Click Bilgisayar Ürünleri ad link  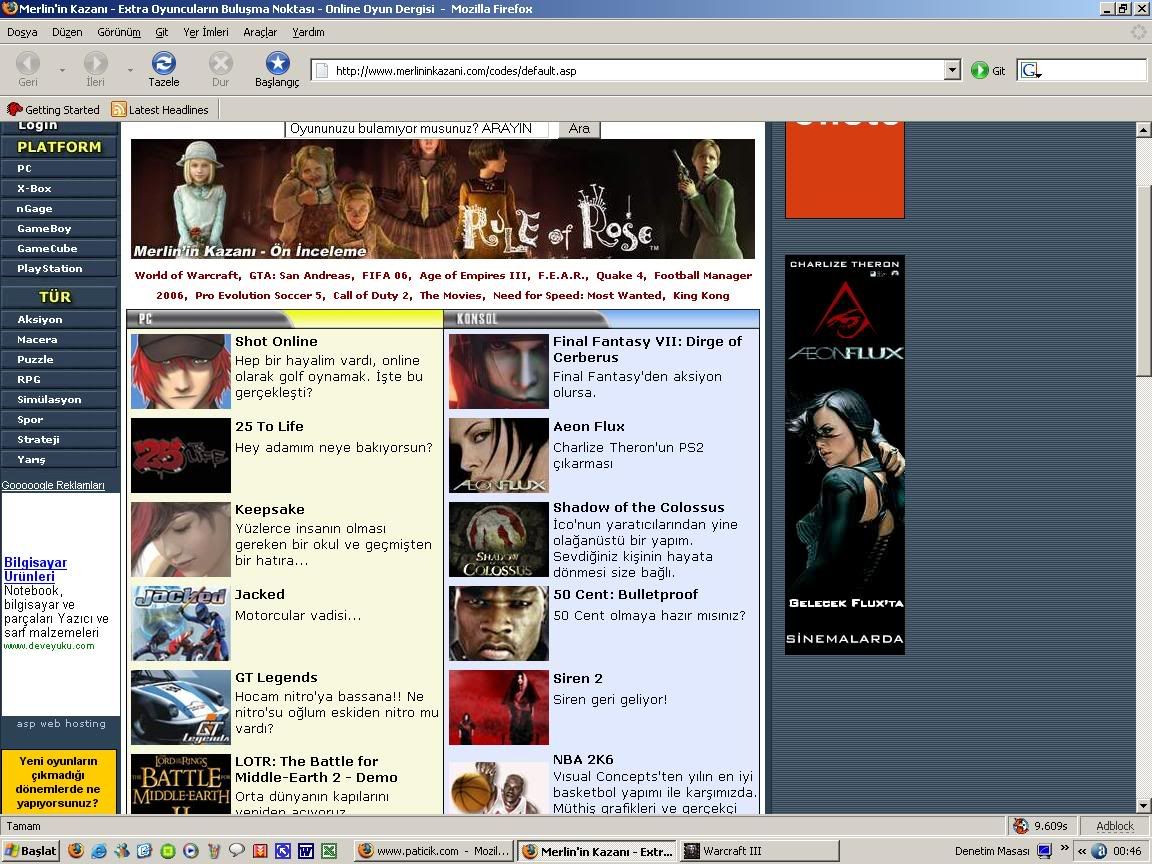35,569
